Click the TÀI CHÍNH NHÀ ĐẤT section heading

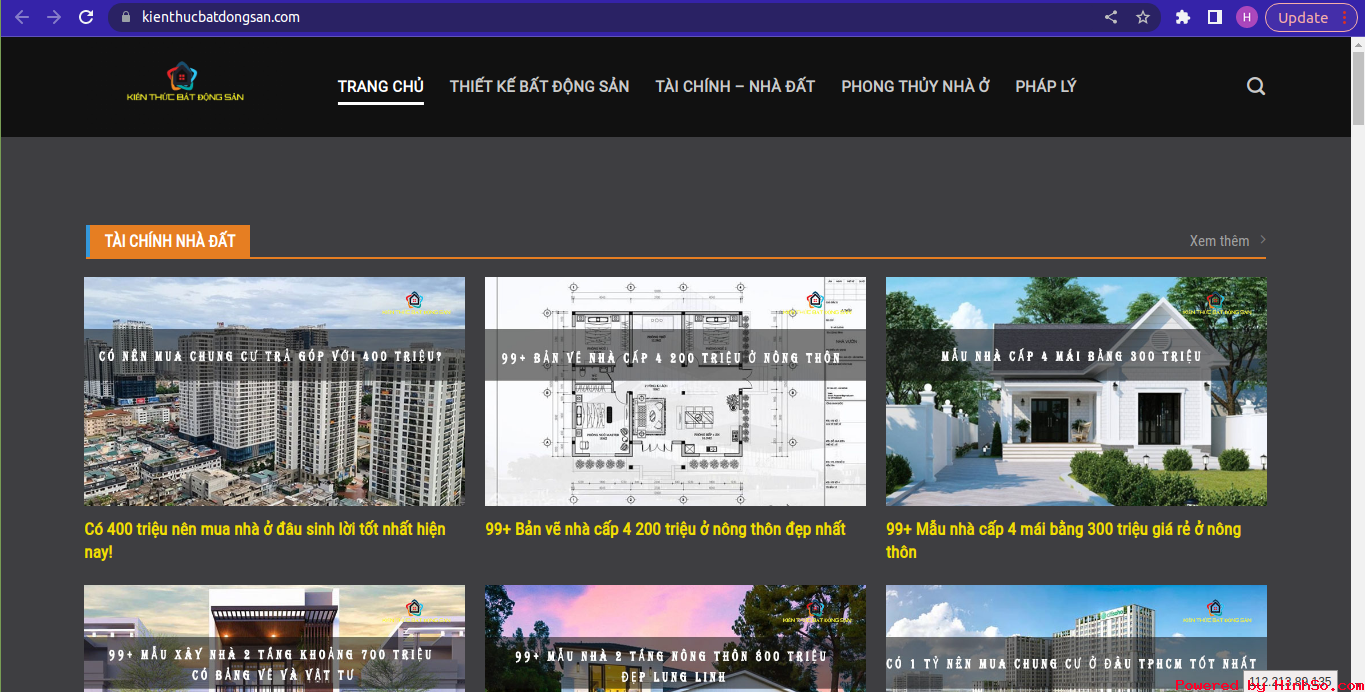pos(169,241)
